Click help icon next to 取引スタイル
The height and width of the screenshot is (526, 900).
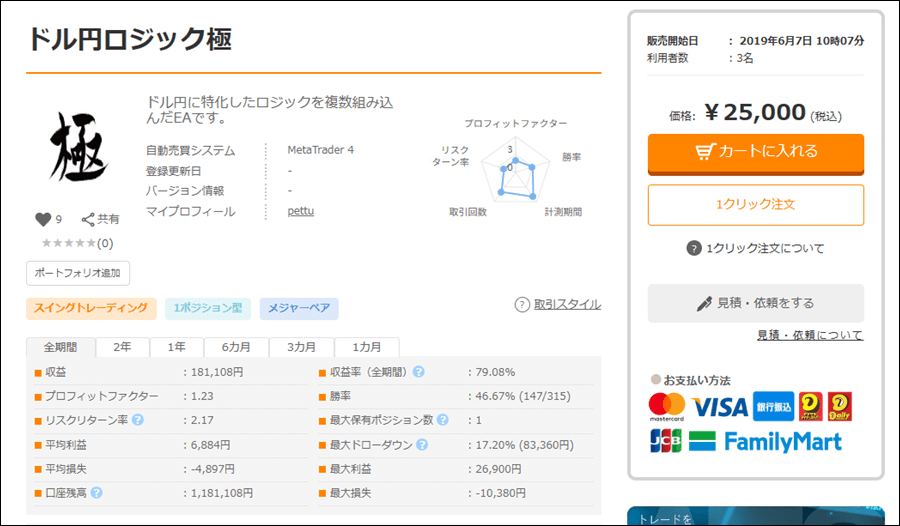(x=522, y=305)
